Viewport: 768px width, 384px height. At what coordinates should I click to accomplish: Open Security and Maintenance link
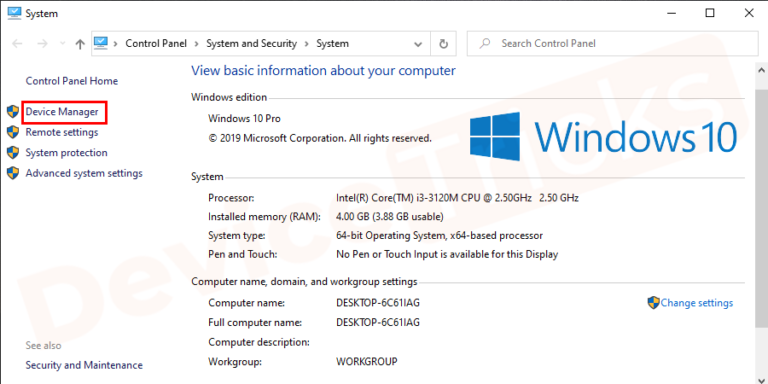(x=84, y=365)
